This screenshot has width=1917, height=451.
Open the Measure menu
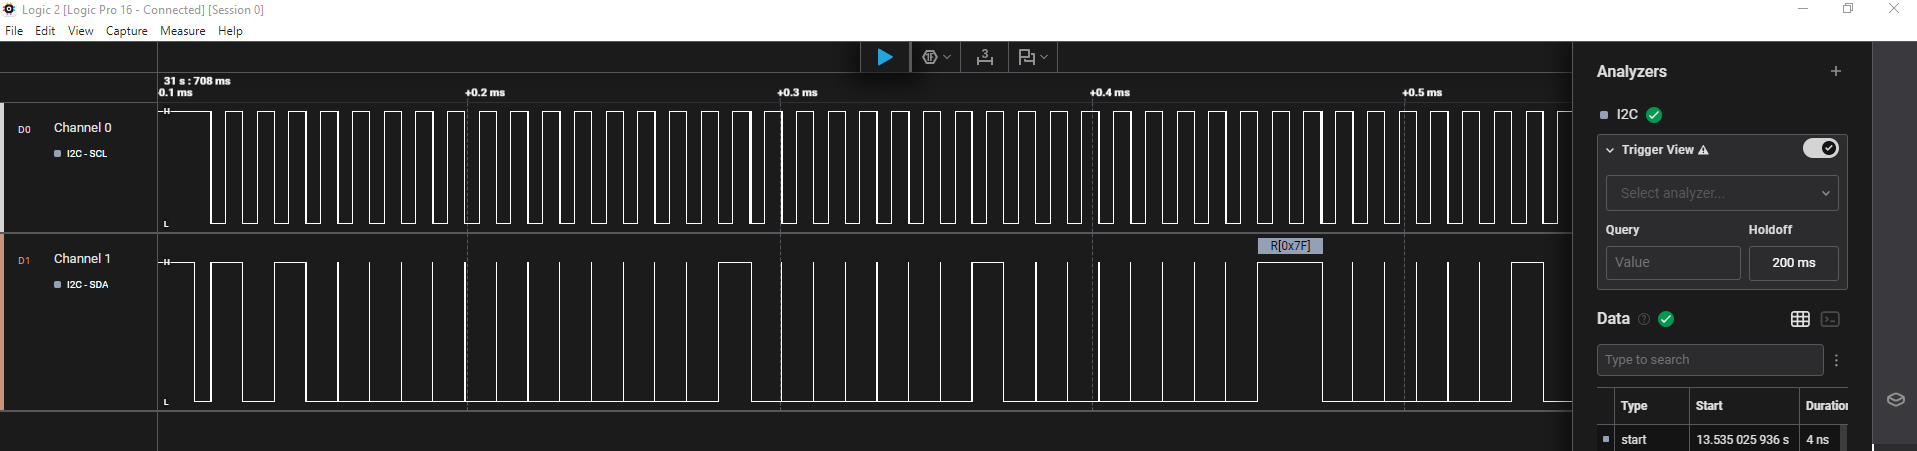point(183,31)
